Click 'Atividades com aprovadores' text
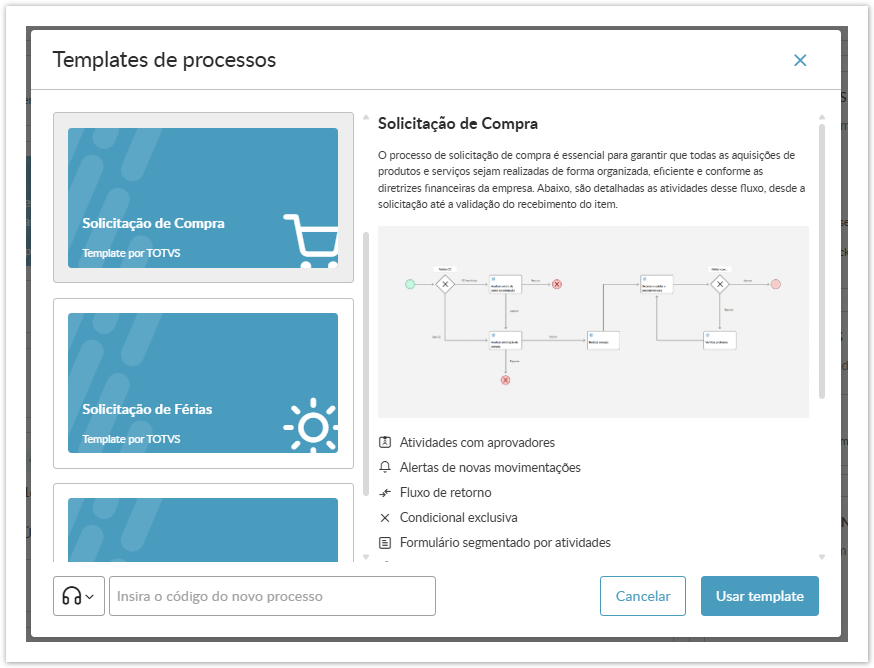The height and width of the screenshot is (668, 874). (477, 442)
